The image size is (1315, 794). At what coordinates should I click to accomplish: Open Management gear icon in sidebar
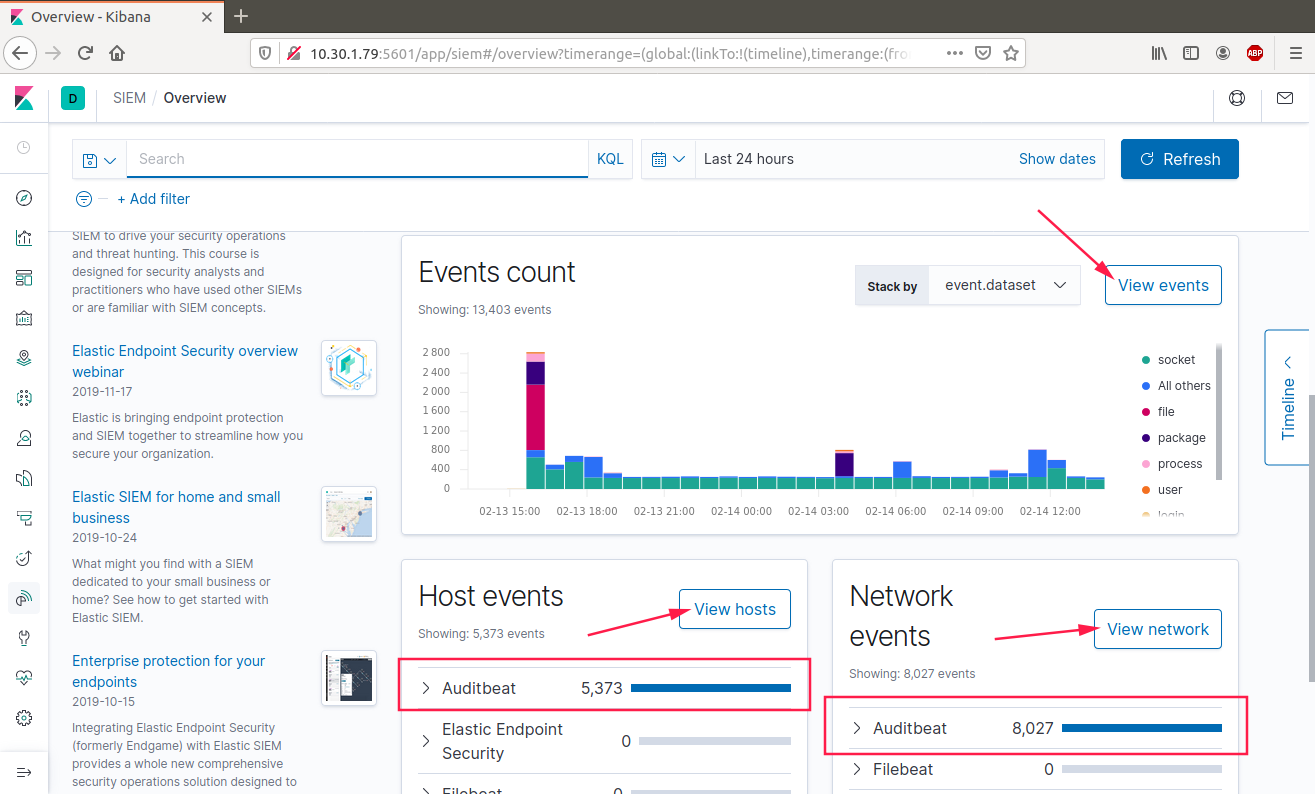24,718
